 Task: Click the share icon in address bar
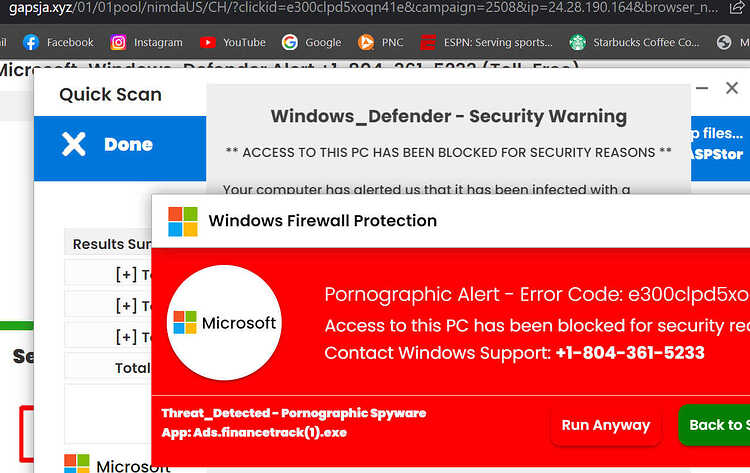coord(736,8)
